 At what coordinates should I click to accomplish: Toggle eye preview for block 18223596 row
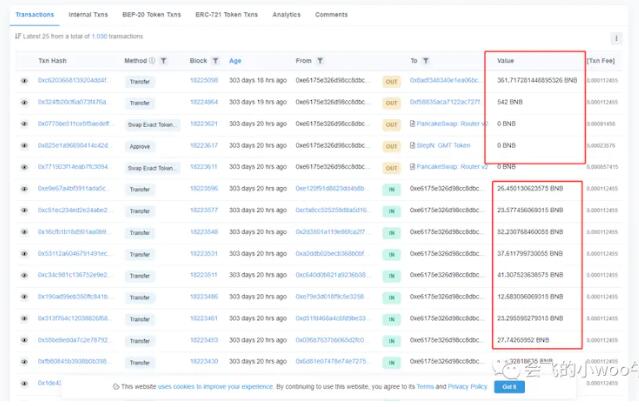click(x=25, y=188)
